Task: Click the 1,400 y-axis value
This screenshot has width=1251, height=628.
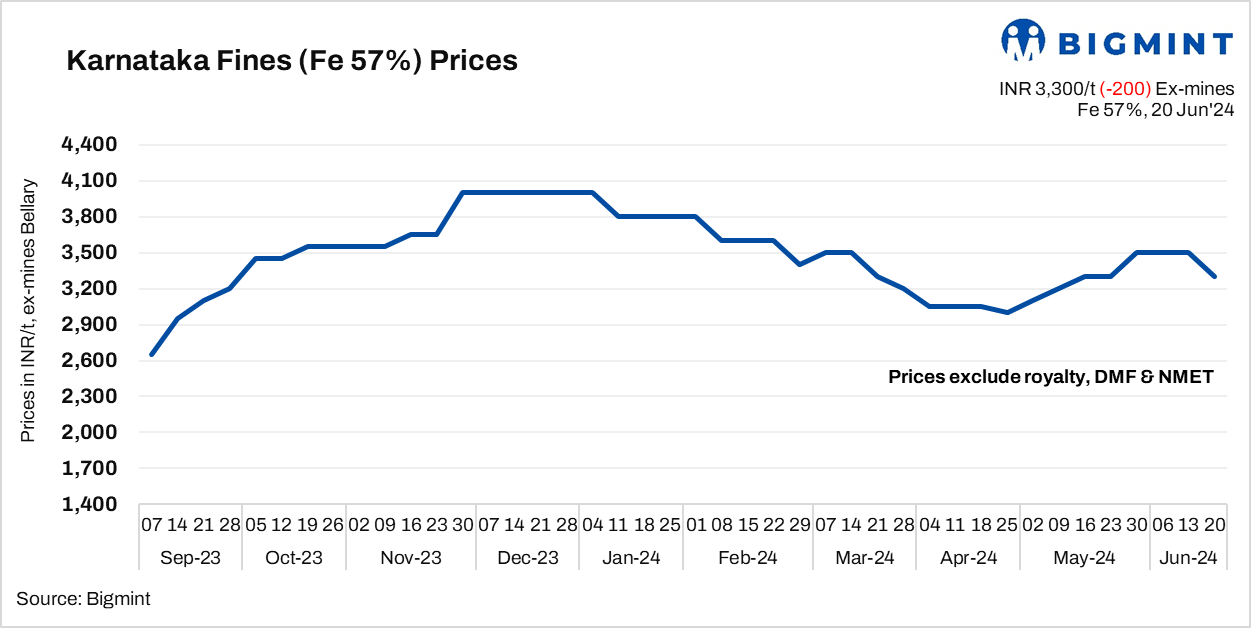Action: coord(90,505)
